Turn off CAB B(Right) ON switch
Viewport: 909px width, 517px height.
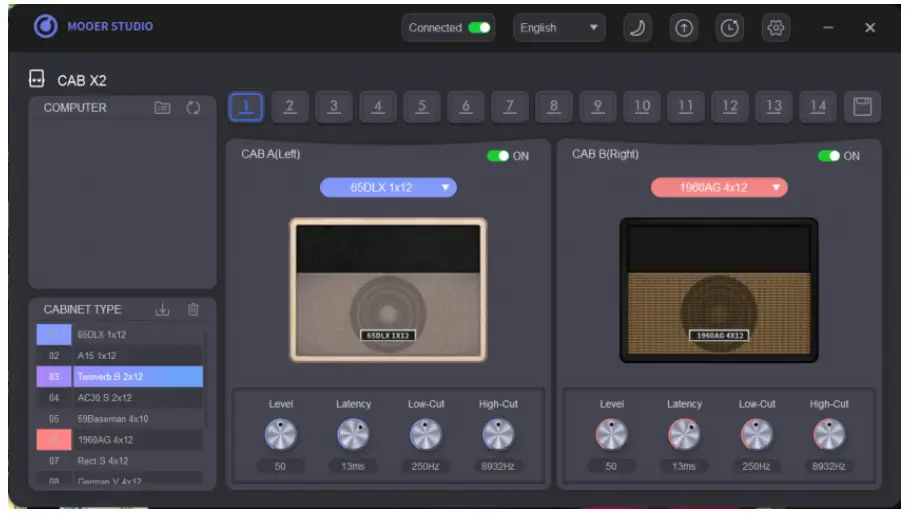tap(829, 156)
